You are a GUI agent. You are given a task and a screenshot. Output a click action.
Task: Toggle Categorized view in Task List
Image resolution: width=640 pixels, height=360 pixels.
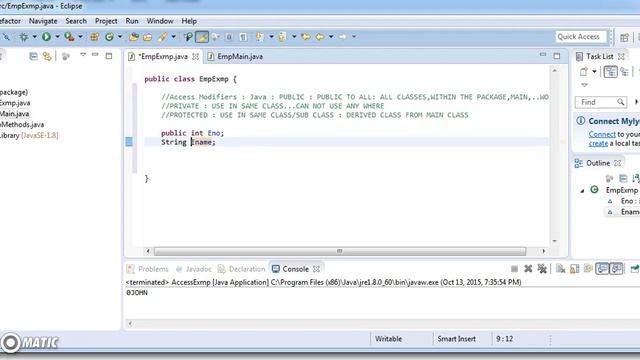pos(611,72)
